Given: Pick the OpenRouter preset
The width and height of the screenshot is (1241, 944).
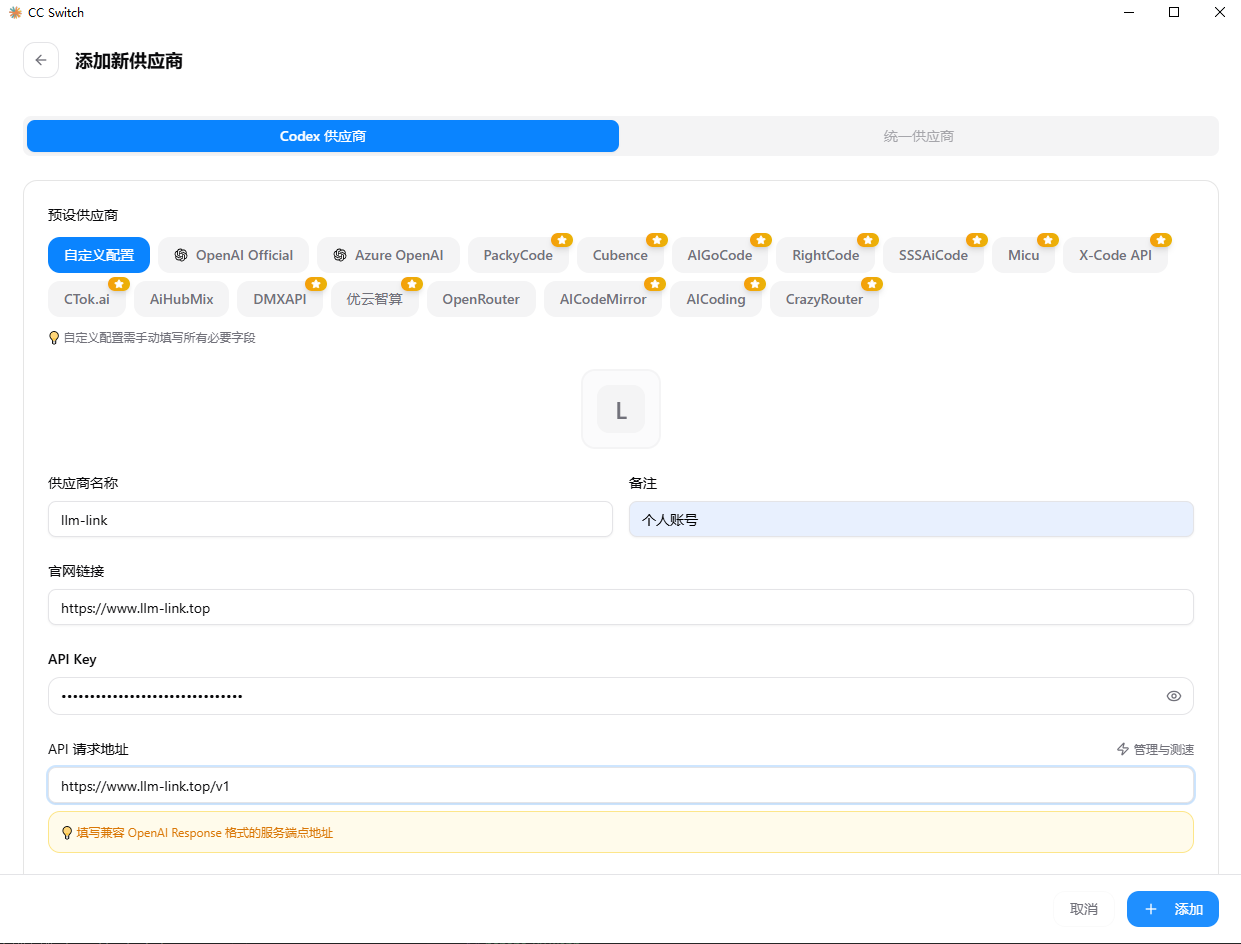Looking at the screenshot, I should [x=481, y=299].
